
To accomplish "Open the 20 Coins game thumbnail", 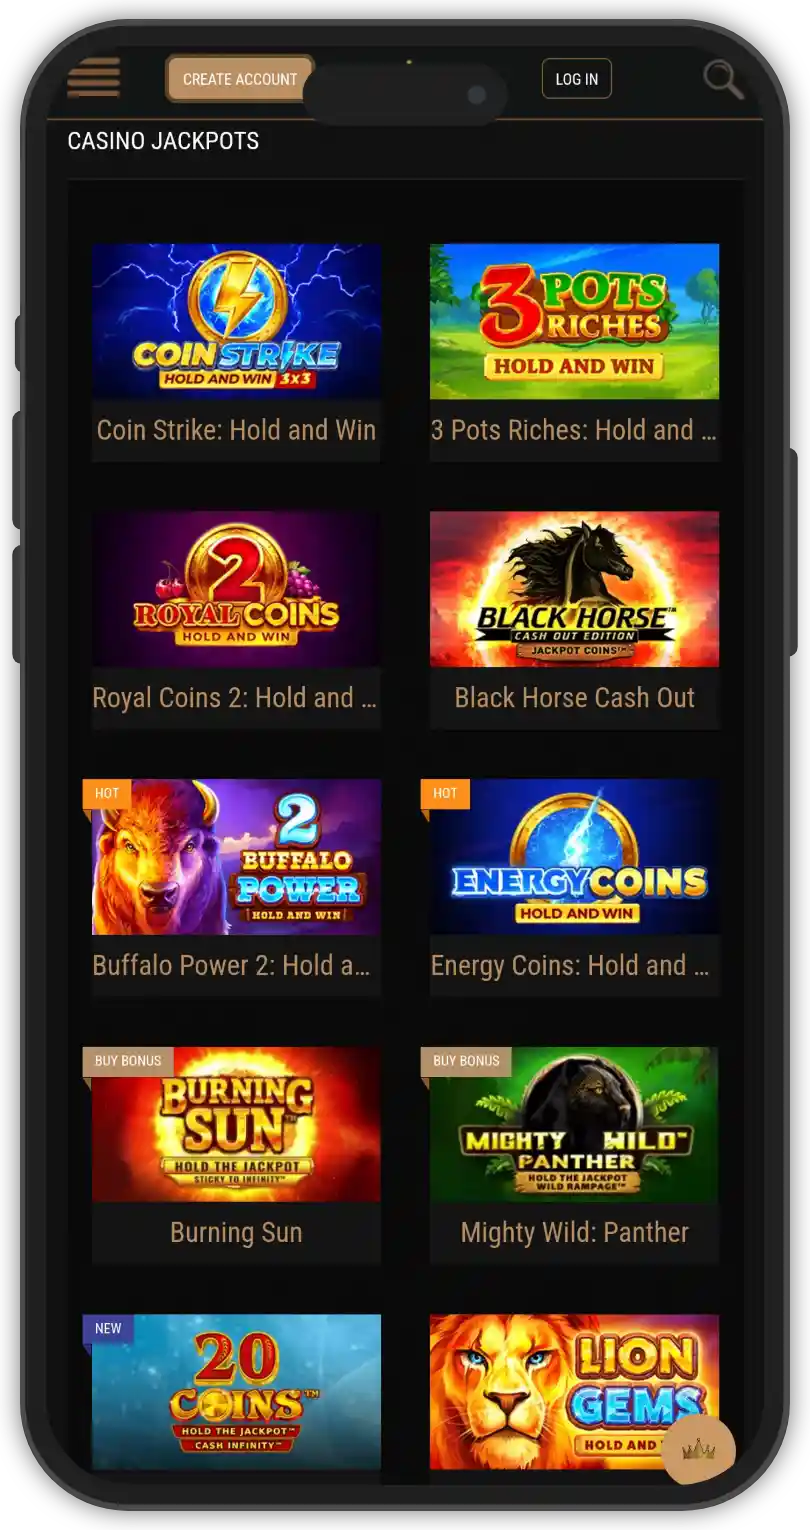I will 236,1392.
